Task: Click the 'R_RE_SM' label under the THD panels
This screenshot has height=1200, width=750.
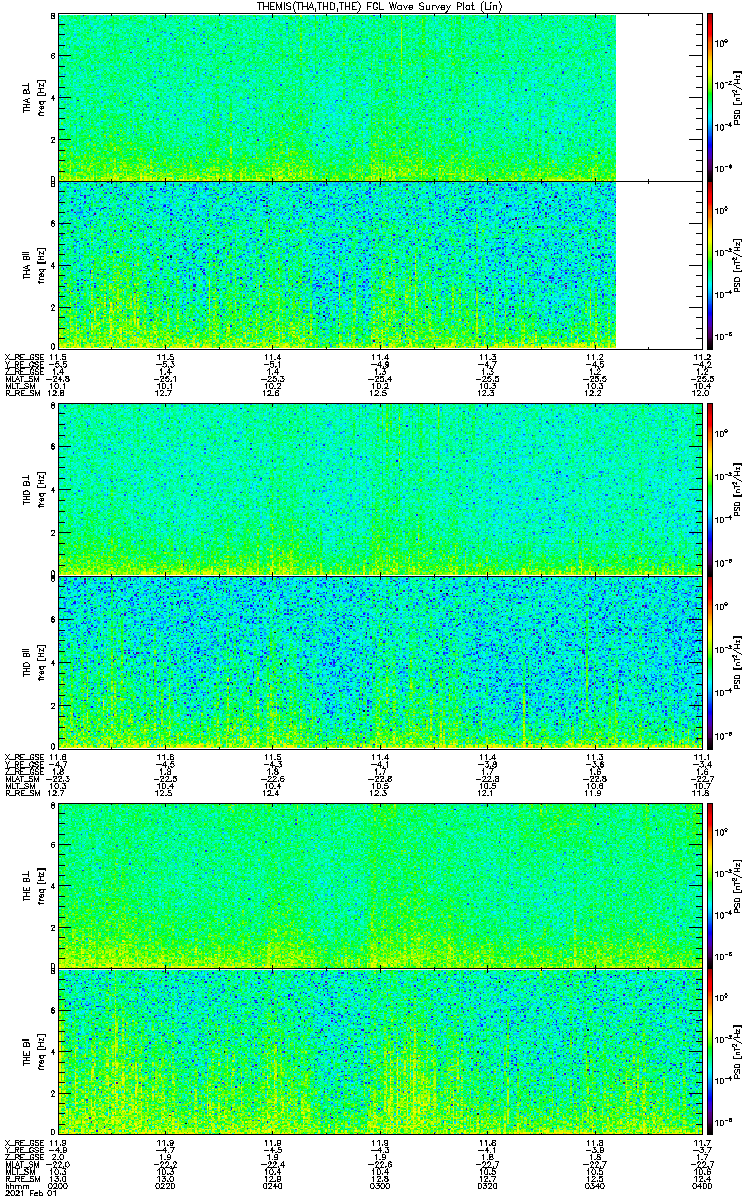Action: (x=22, y=793)
